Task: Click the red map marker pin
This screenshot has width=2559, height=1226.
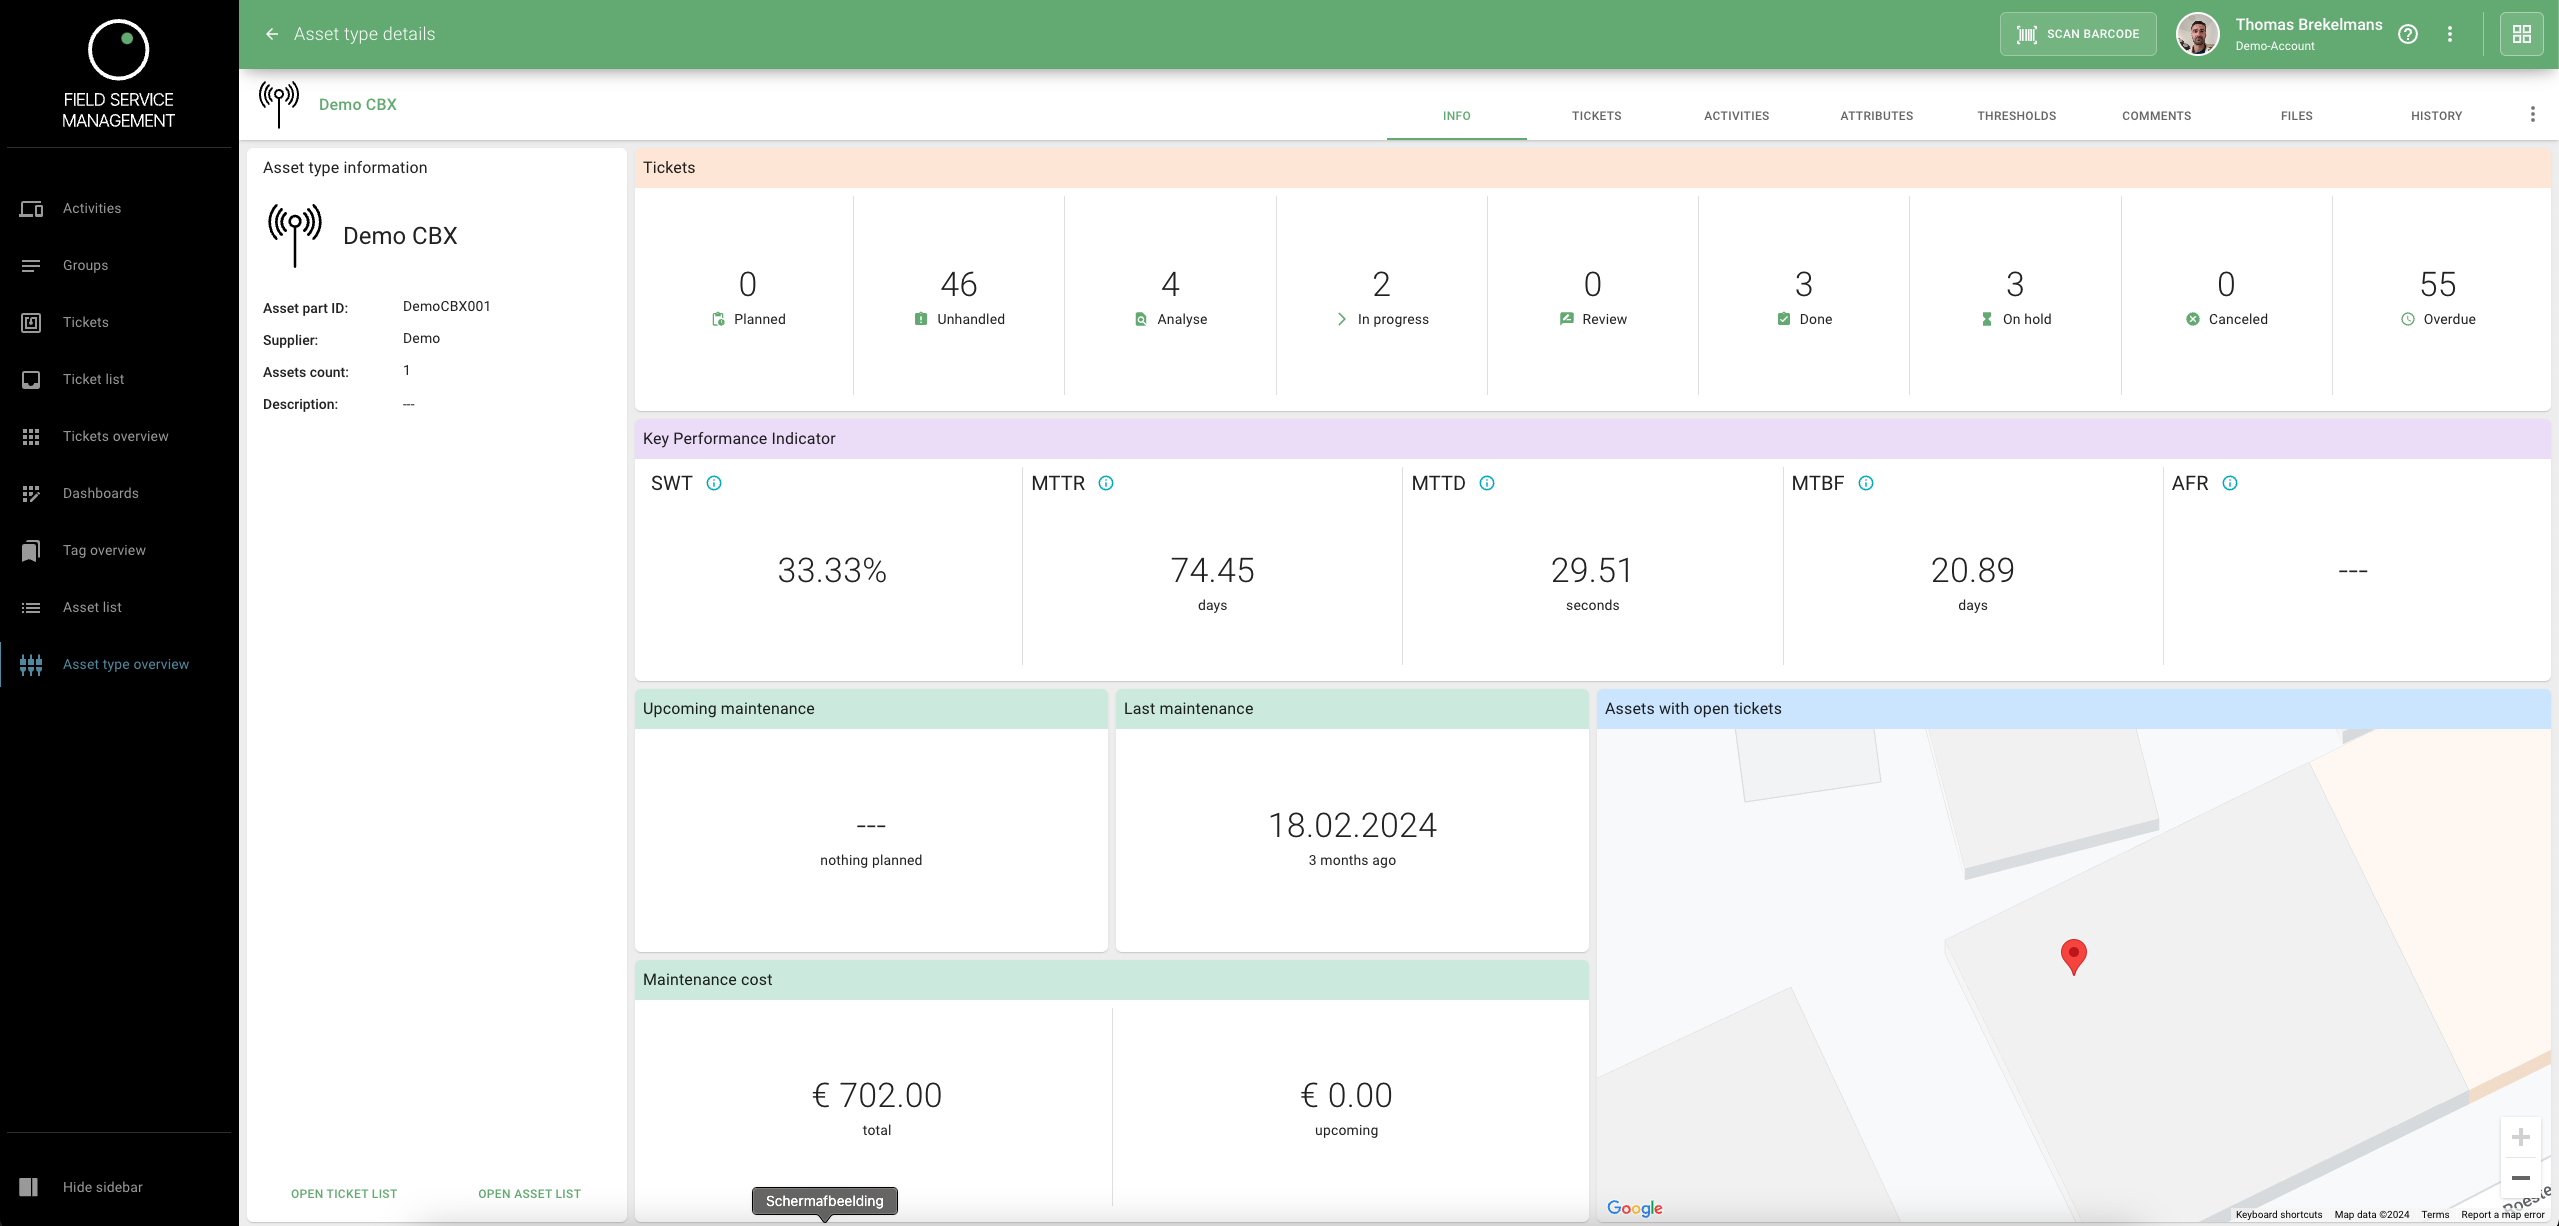Action: pos(2074,954)
